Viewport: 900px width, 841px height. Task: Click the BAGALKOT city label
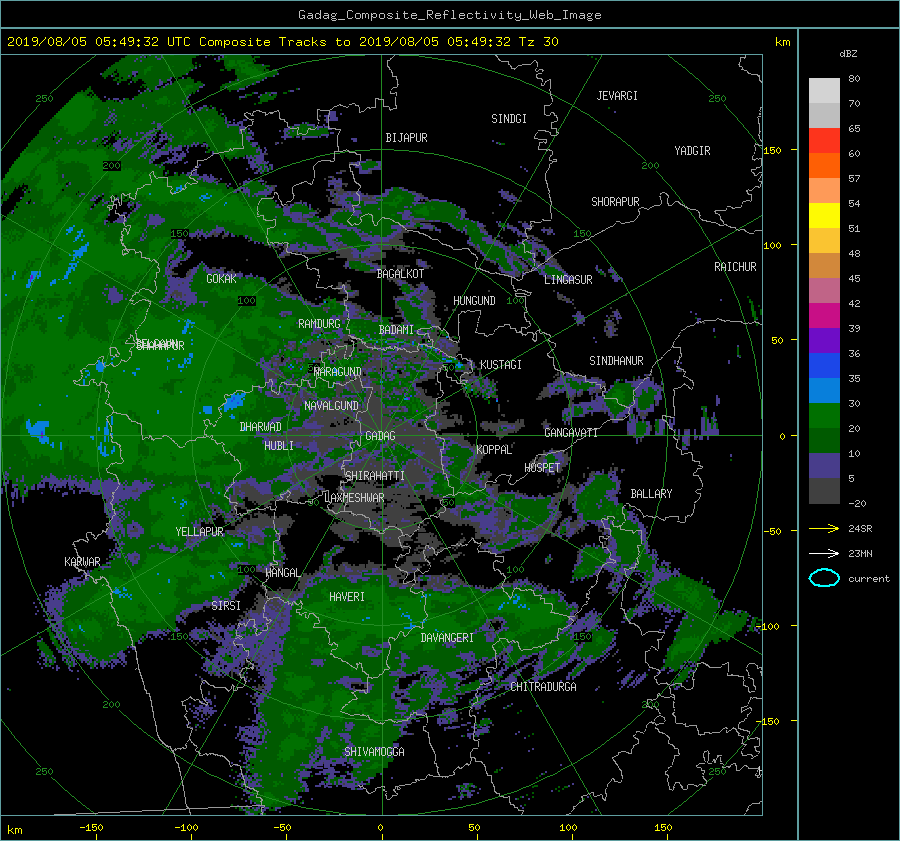(400, 274)
